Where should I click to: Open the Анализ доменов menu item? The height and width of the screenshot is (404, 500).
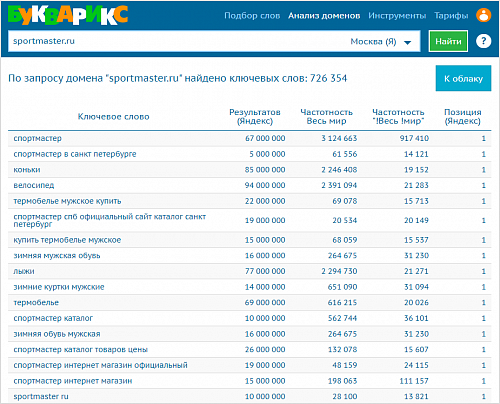pos(324,16)
